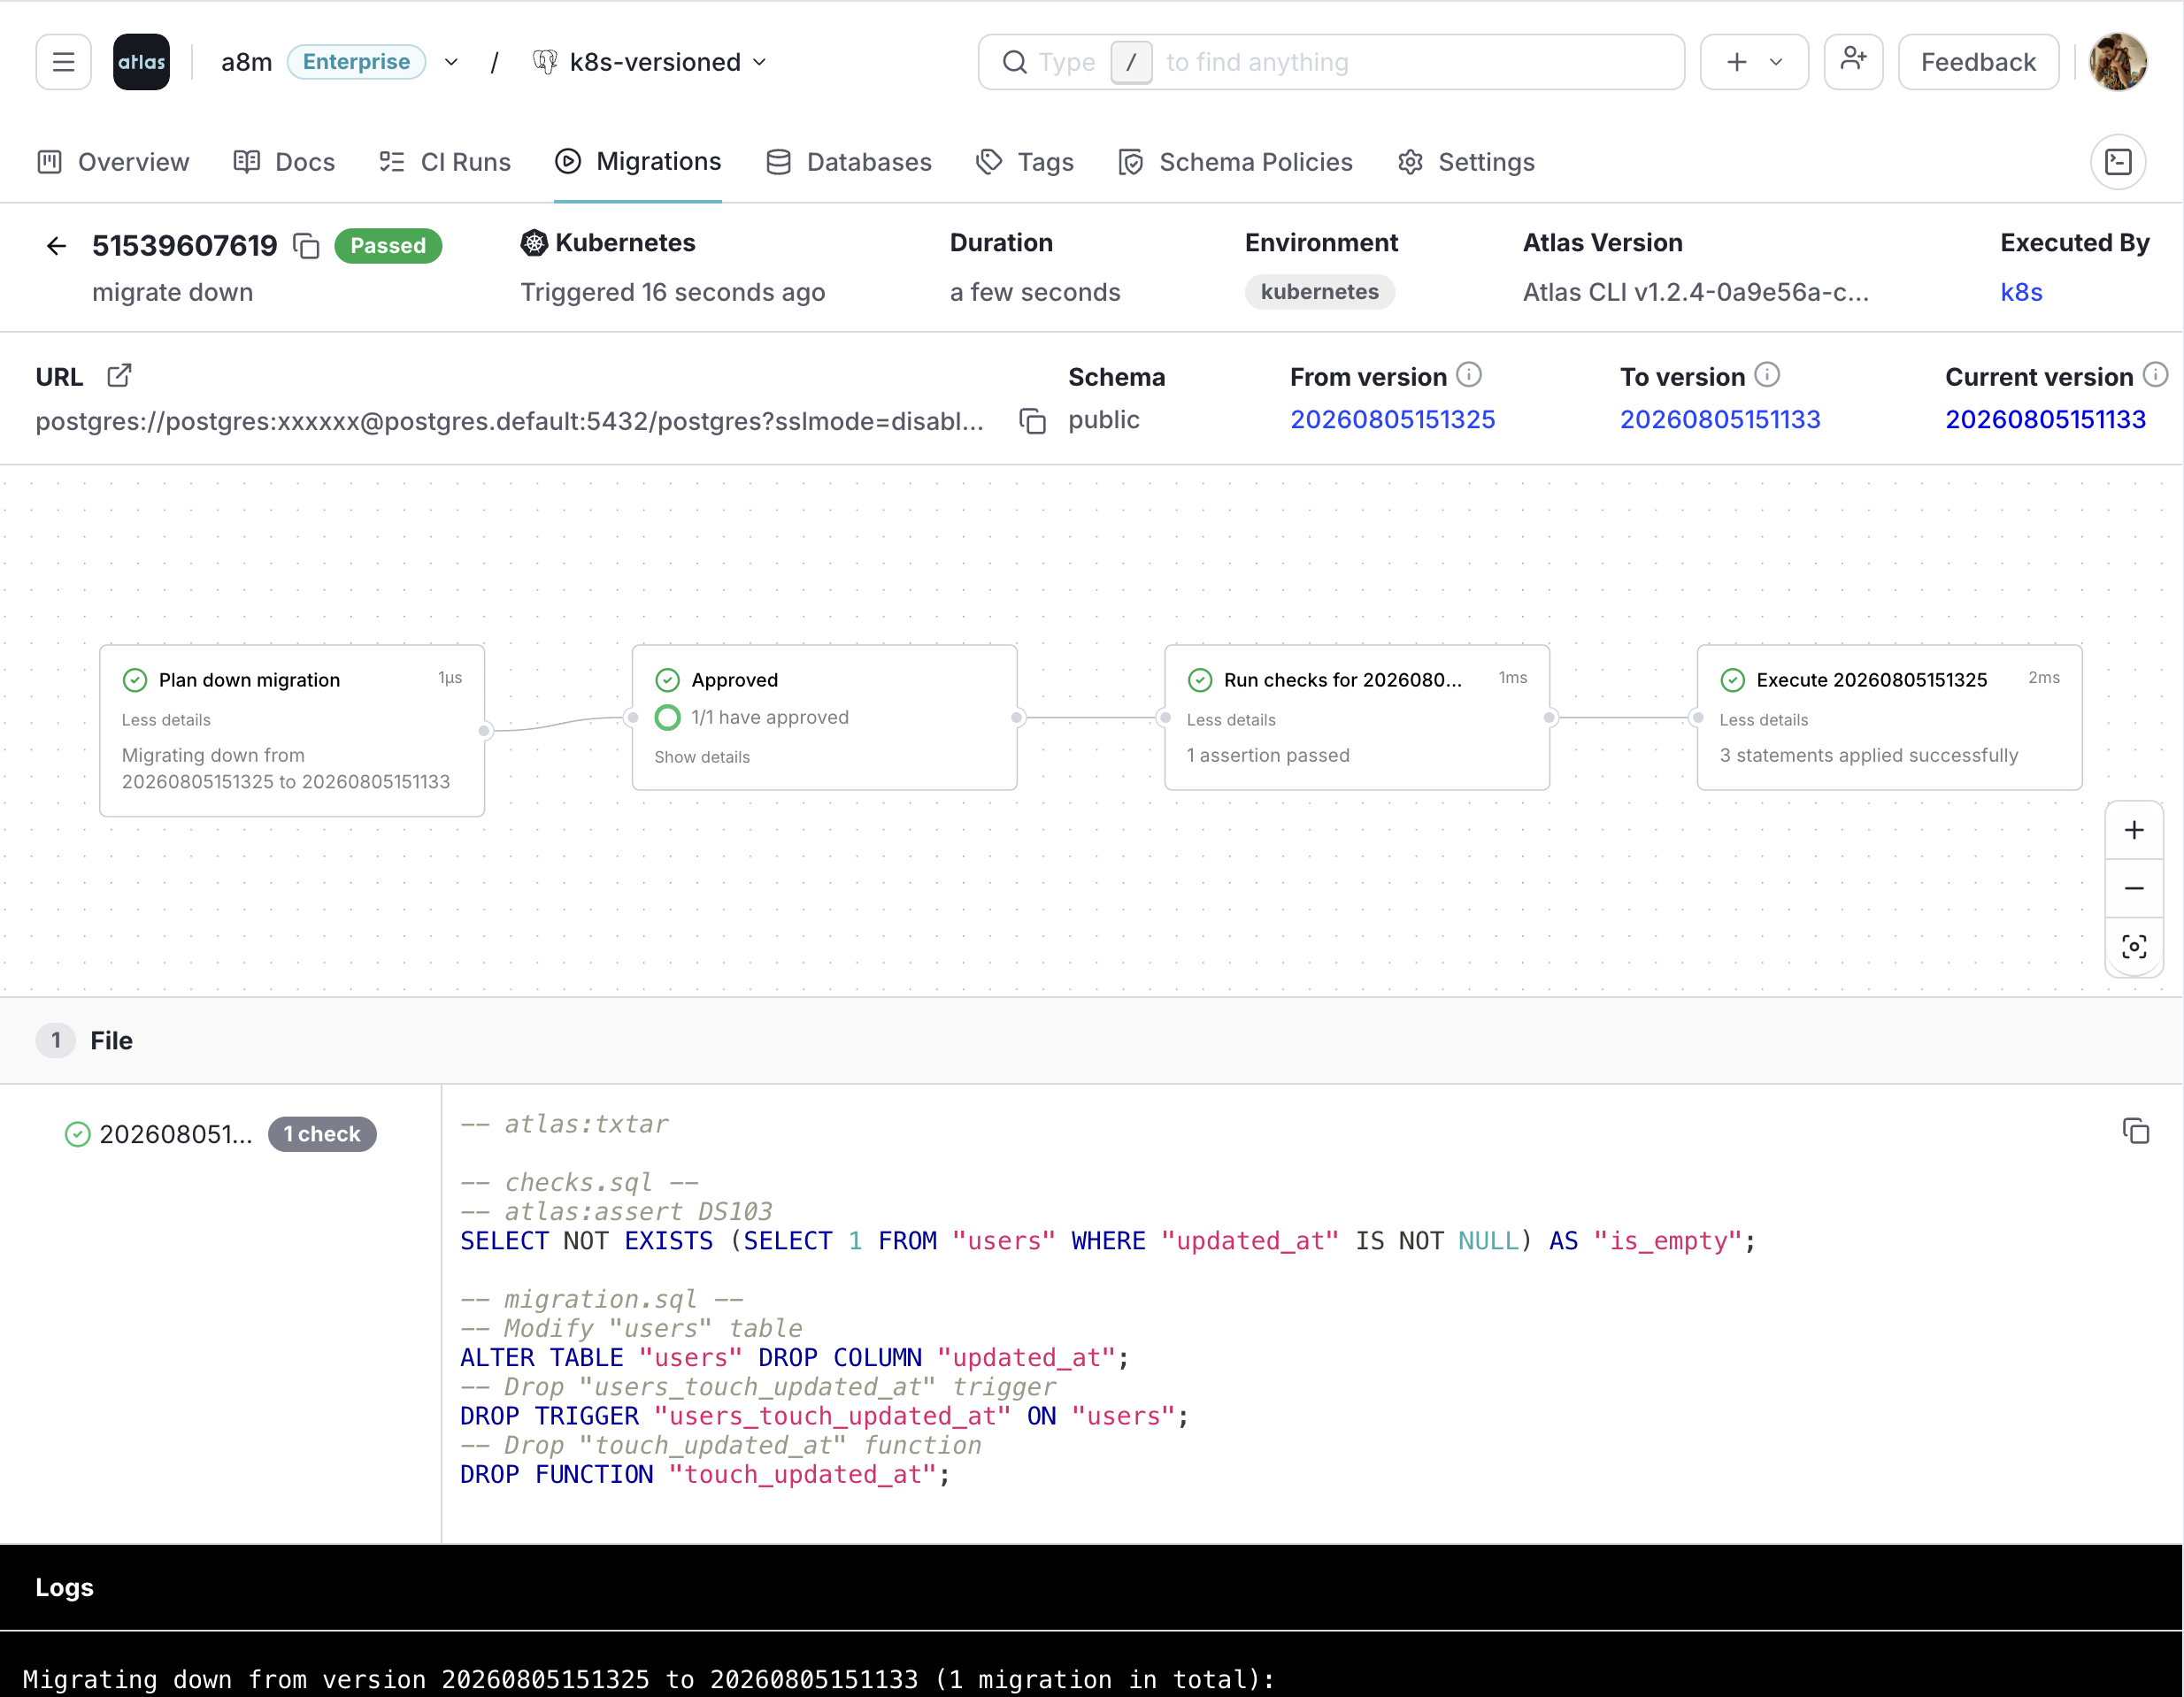The height and width of the screenshot is (1697, 2184).
Task: Click the 1 assertion passed text
Action: click(x=1267, y=755)
